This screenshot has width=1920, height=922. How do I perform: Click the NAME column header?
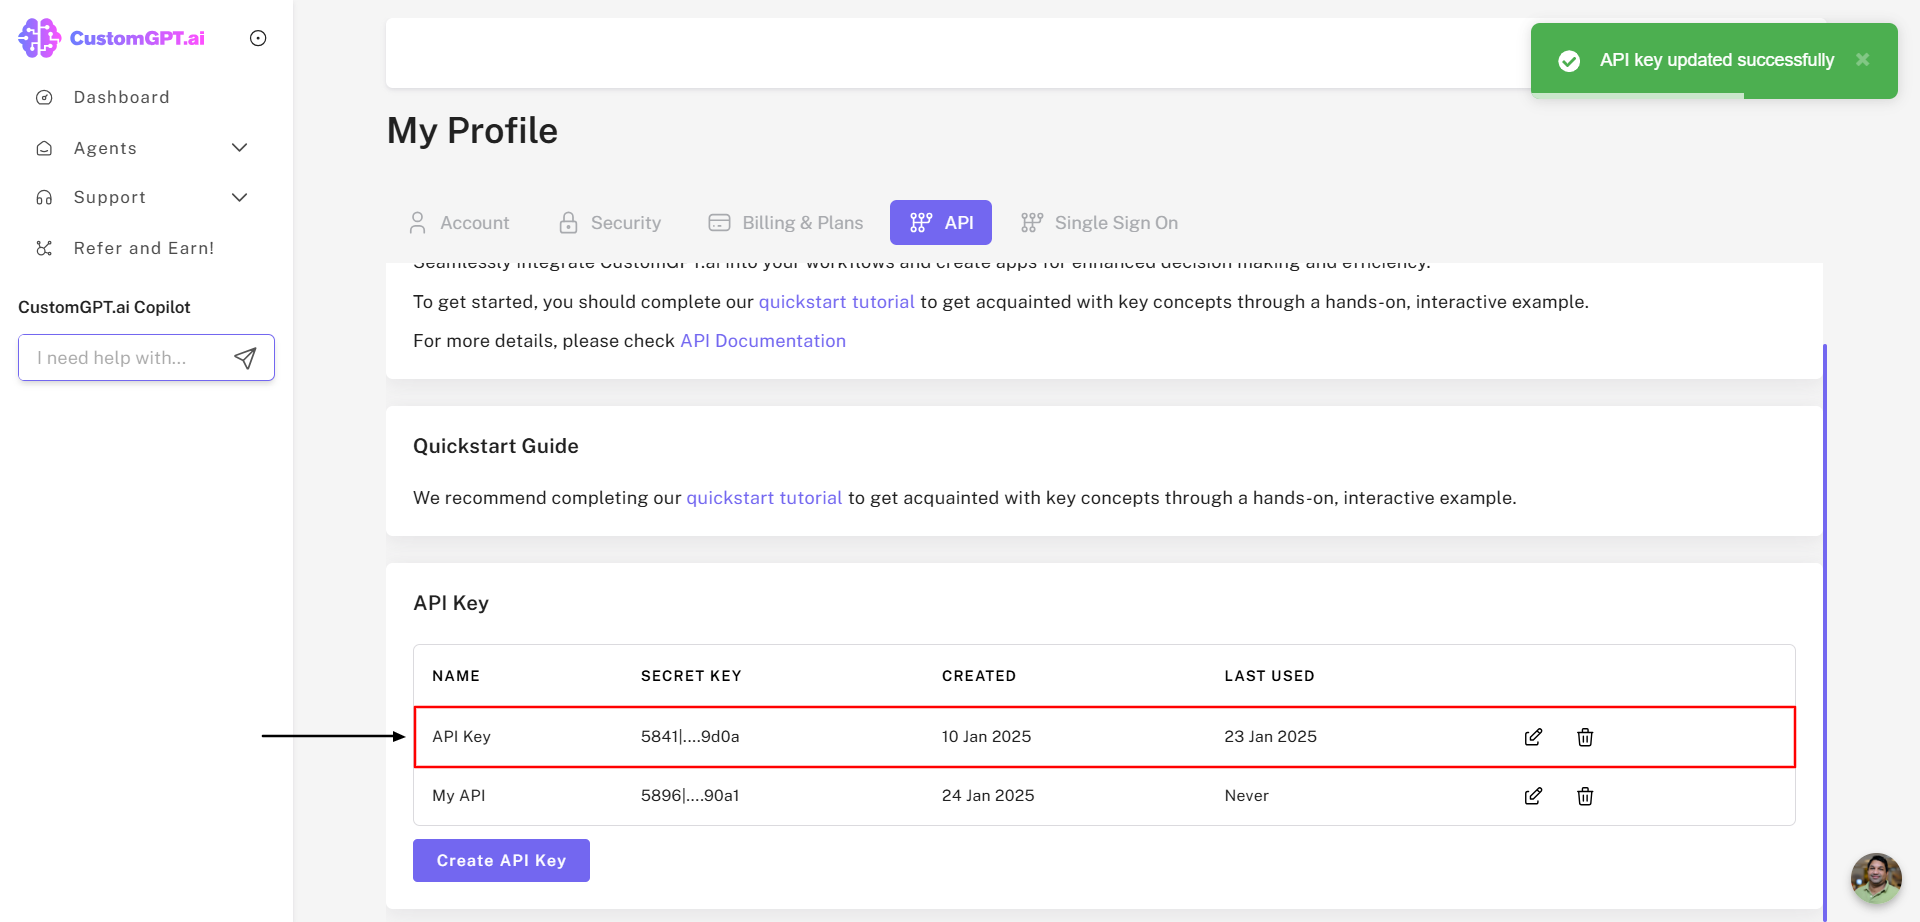click(x=456, y=676)
